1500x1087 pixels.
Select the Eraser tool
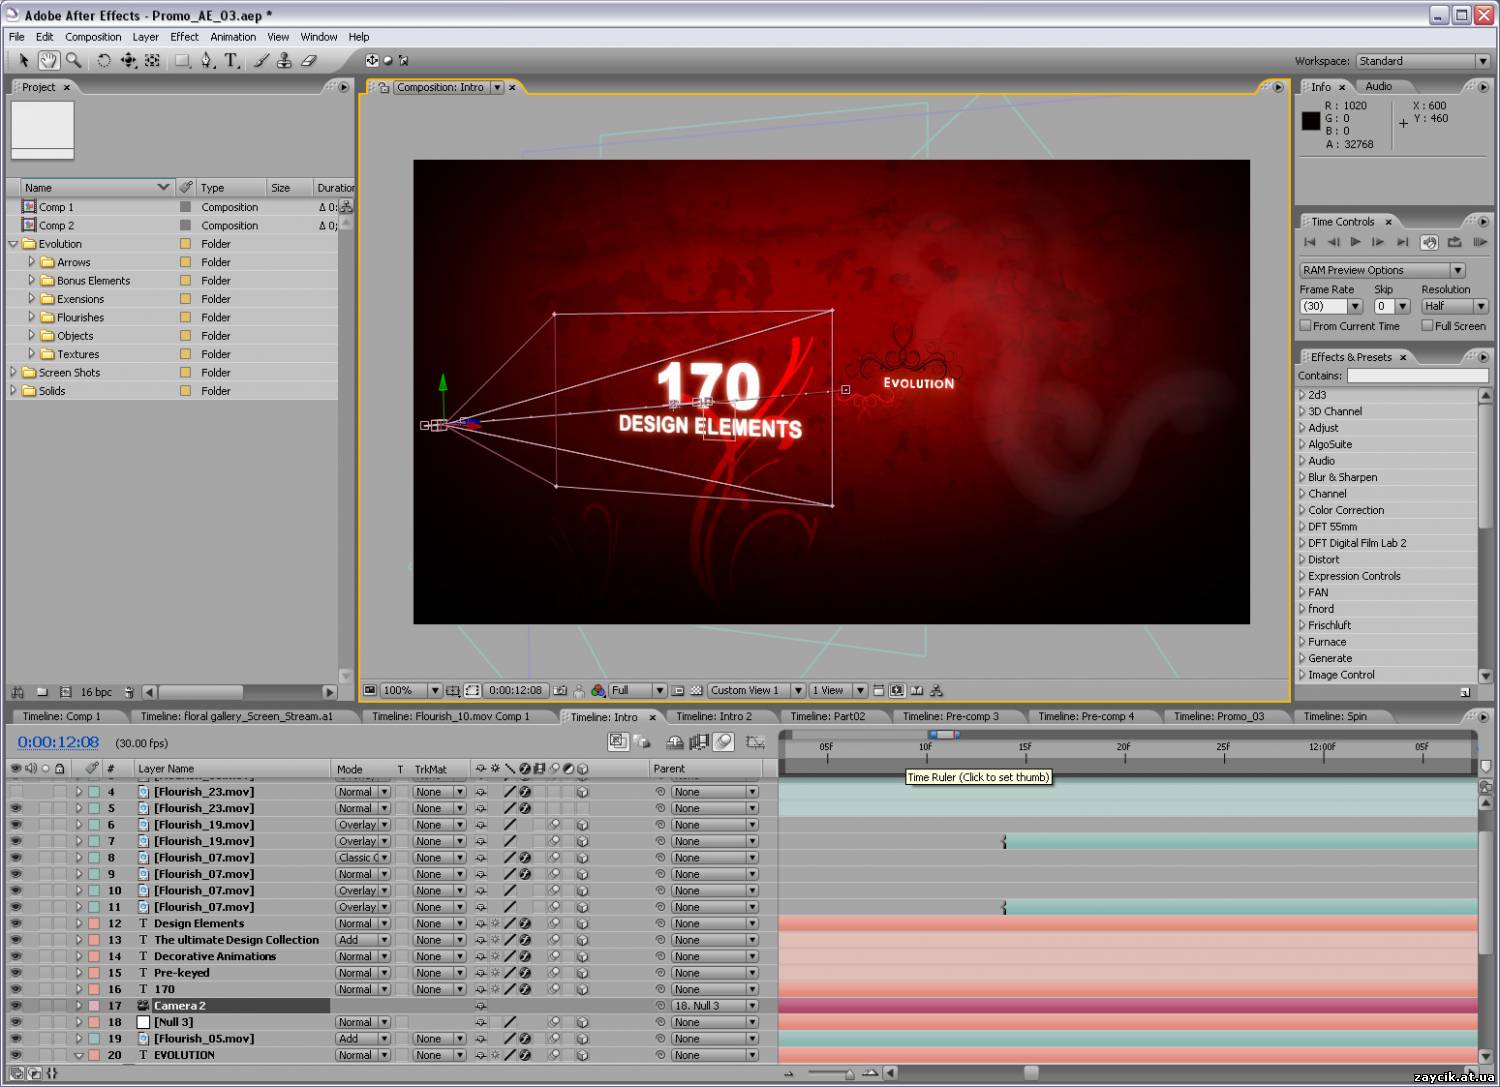click(308, 61)
